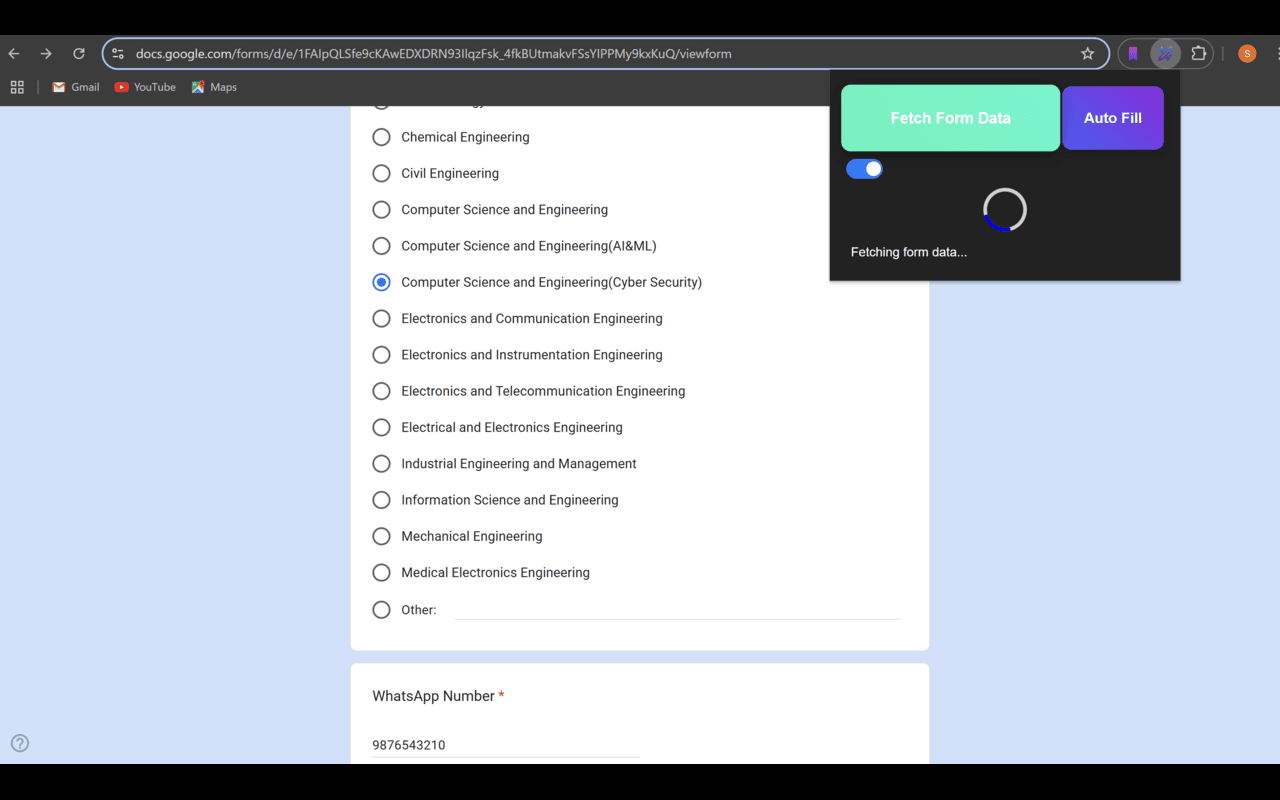Open the Maps bookmark shortcut

(213, 87)
